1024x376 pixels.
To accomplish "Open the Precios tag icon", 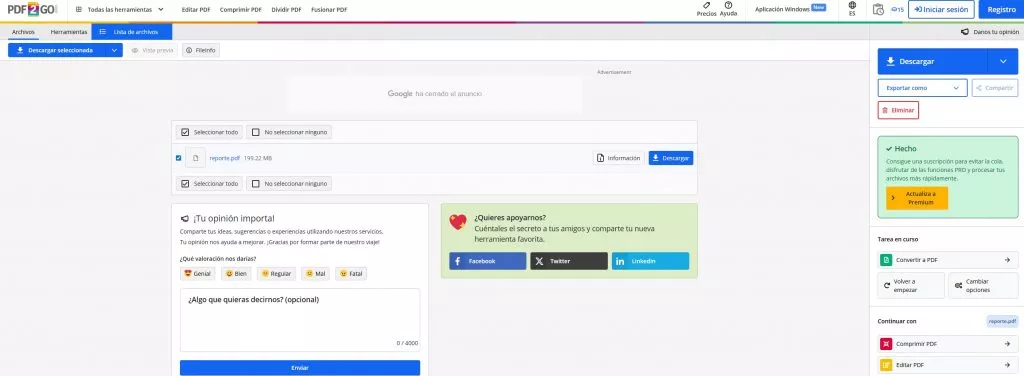I will (706, 5).
